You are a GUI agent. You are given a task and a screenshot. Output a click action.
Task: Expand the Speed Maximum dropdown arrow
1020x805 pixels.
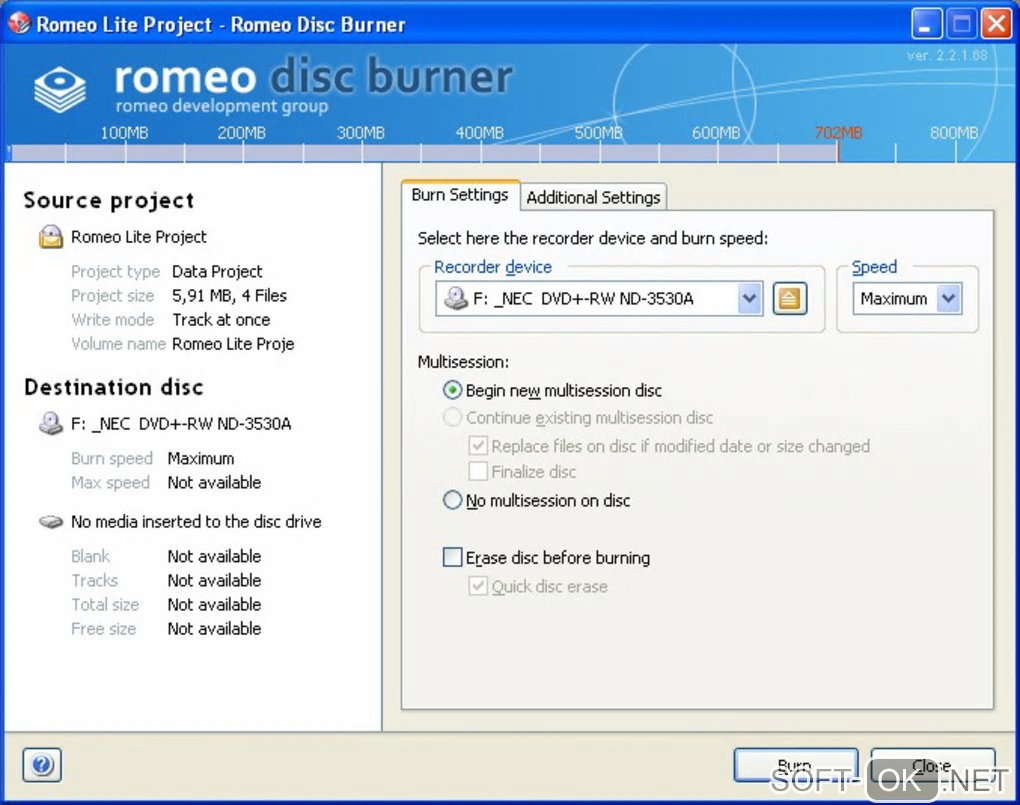(949, 299)
